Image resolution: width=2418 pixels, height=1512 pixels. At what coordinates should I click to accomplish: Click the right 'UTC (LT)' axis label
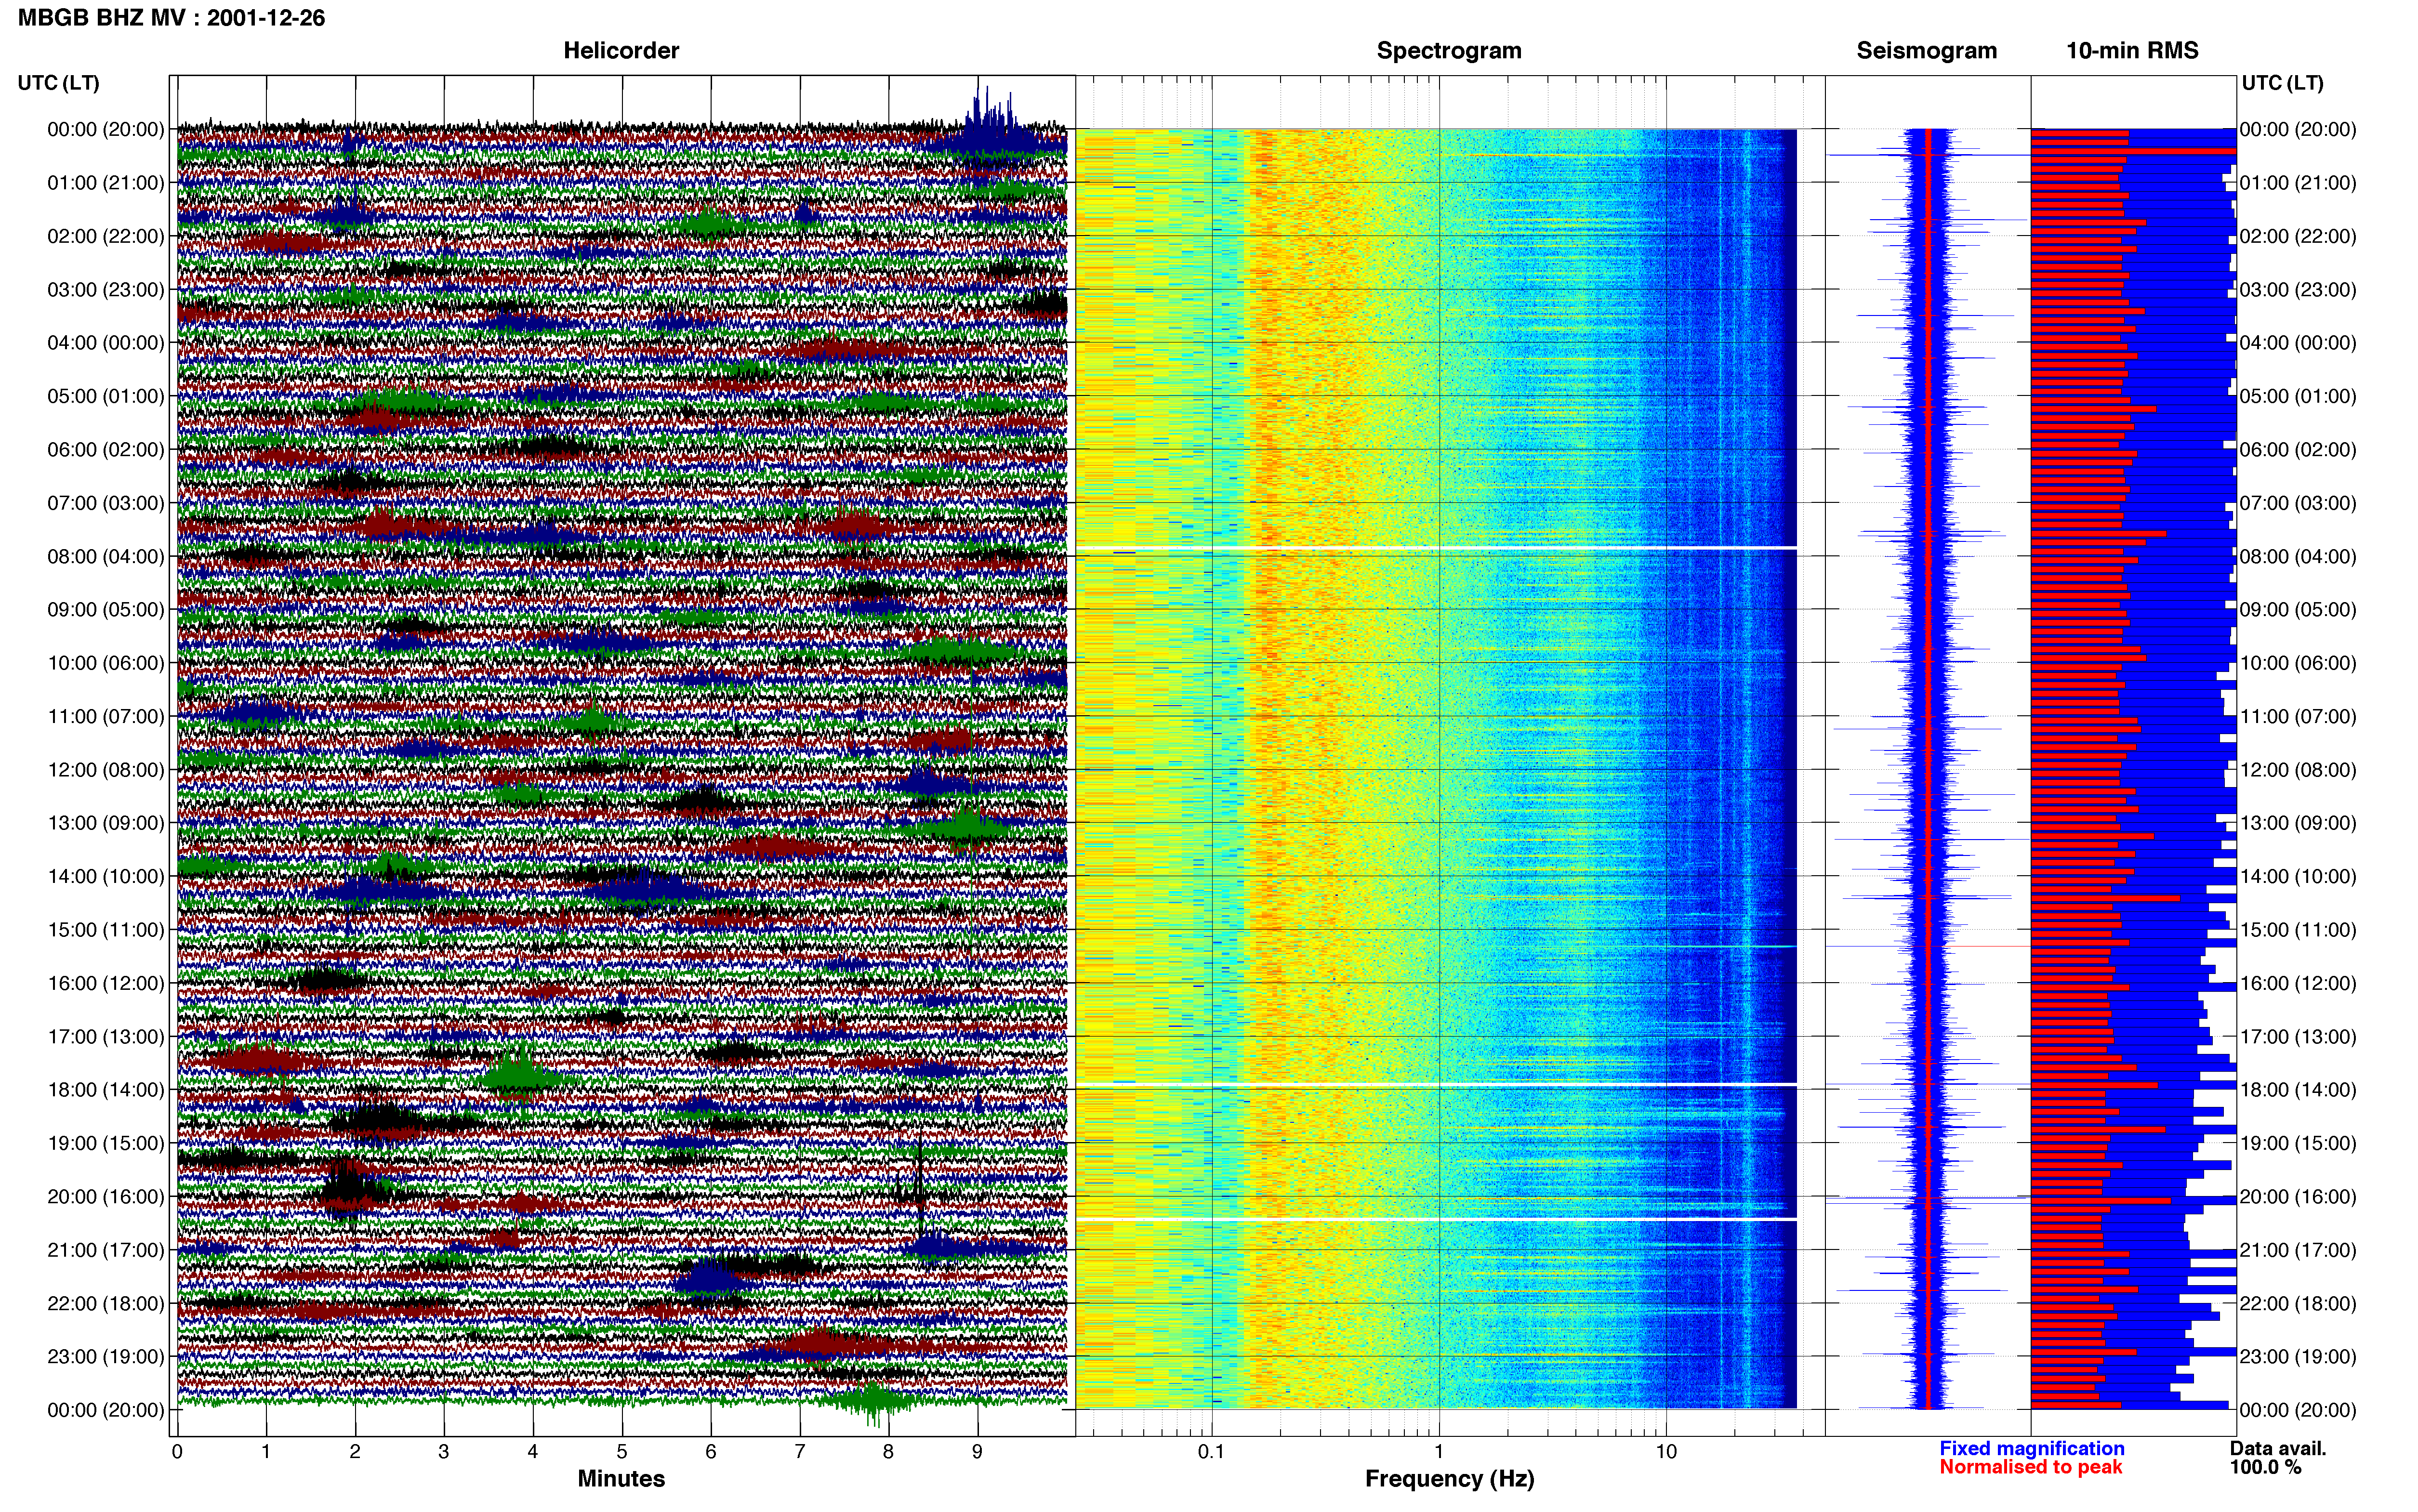click(x=2282, y=83)
